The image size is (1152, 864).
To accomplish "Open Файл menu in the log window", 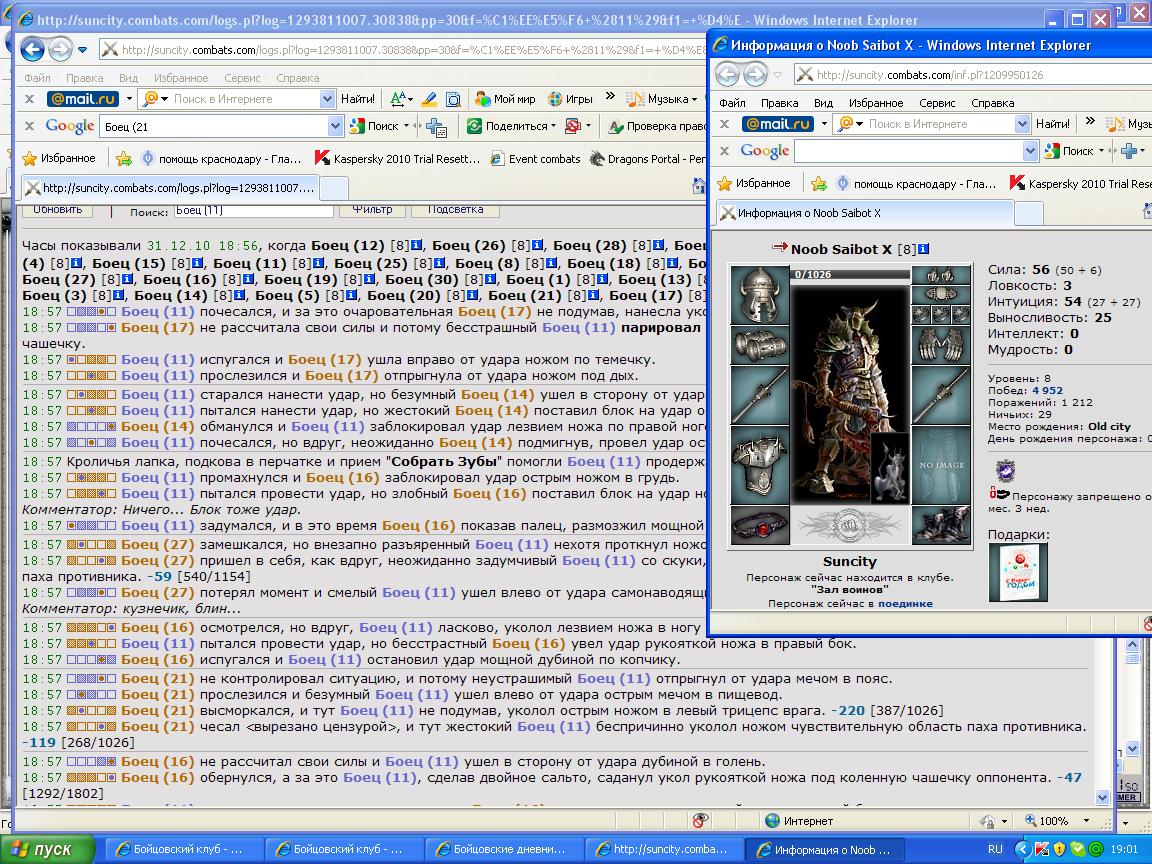I will tap(37, 78).
